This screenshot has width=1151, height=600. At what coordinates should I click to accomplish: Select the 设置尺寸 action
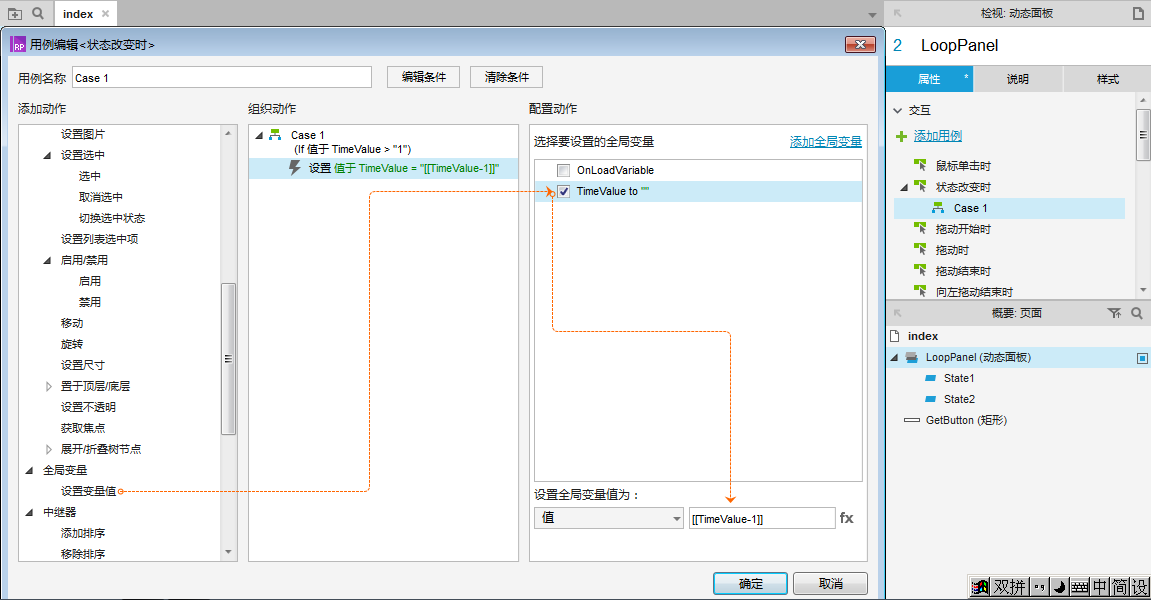tap(83, 365)
